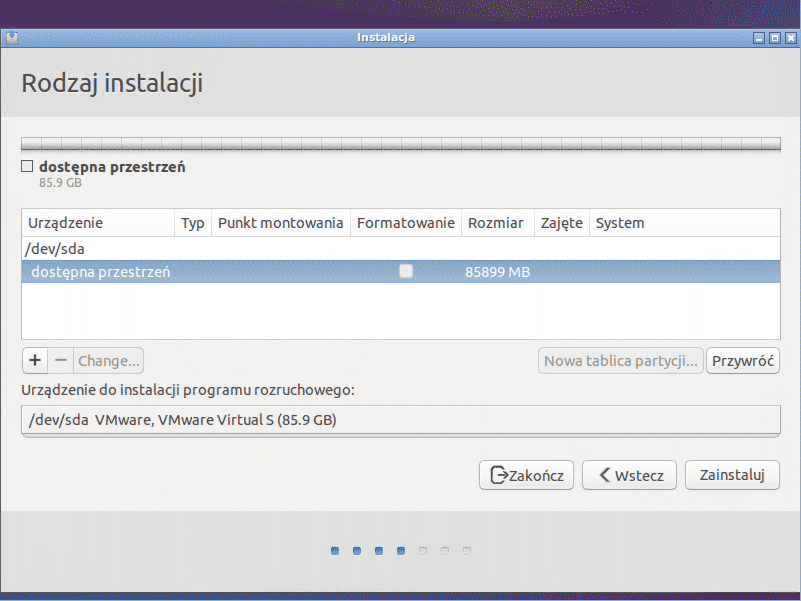Maximize the Instalacja window
This screenshot has height=601, width=801.
coord(774,38)
